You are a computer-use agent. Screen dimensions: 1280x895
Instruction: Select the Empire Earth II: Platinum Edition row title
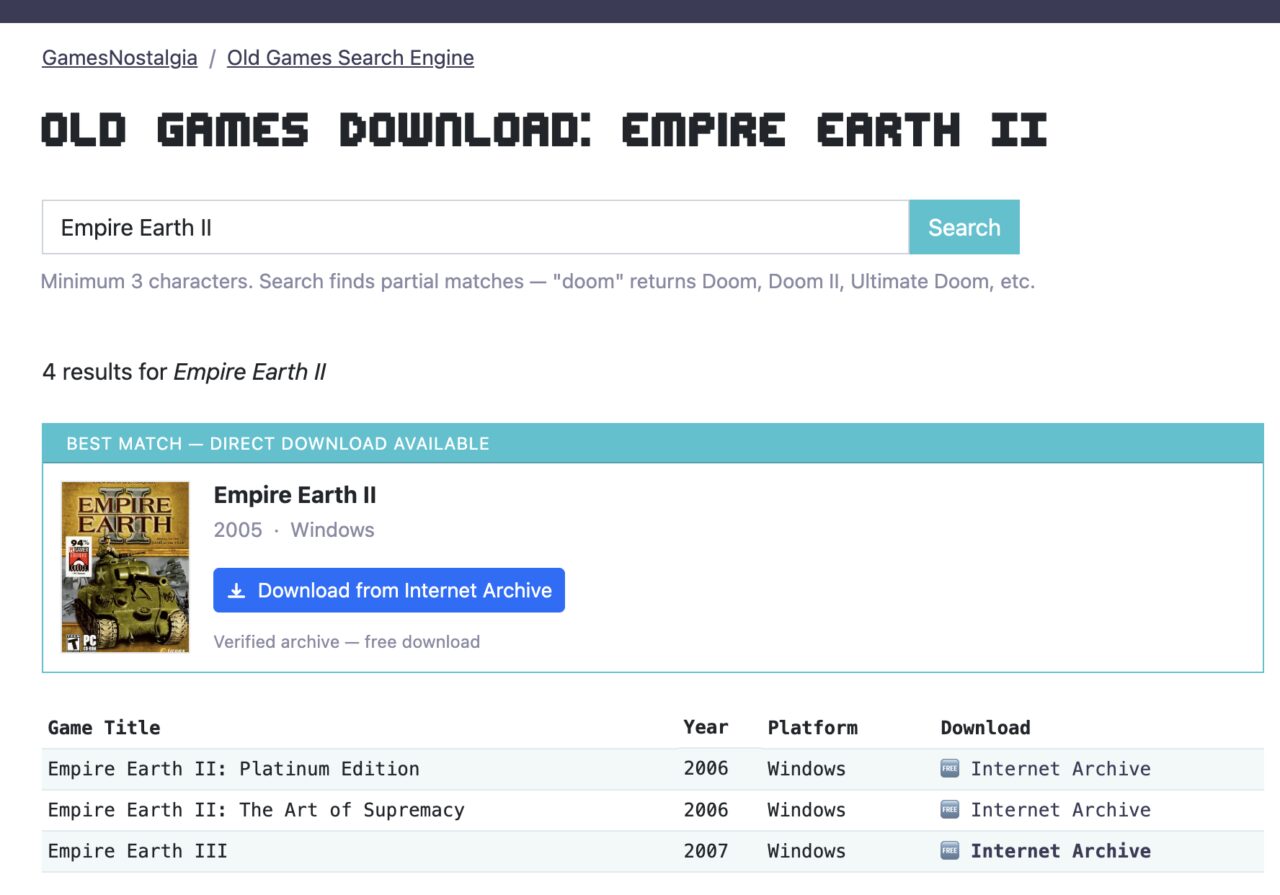tap(233, 769)
